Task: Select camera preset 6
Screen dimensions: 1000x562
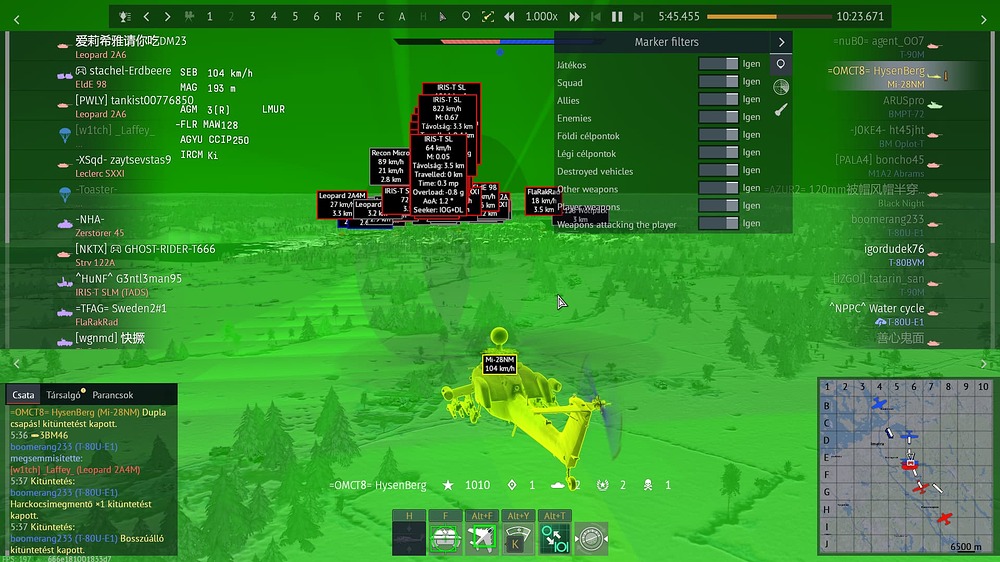Action: point(316,17)
